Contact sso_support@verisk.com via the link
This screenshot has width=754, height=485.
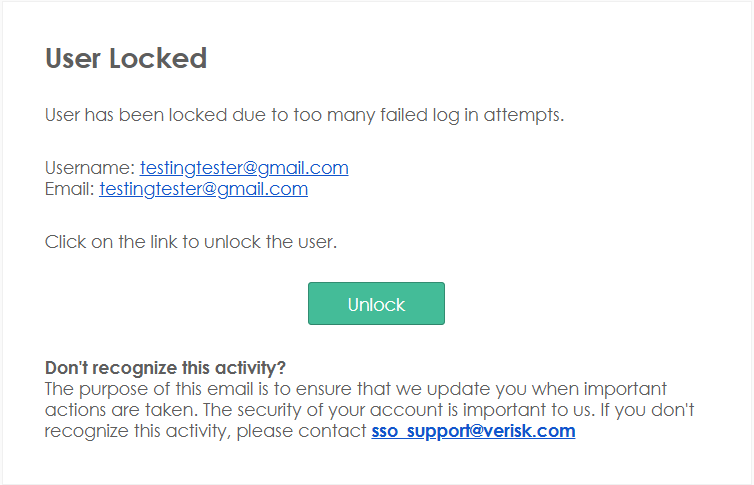tap(473, 431)
